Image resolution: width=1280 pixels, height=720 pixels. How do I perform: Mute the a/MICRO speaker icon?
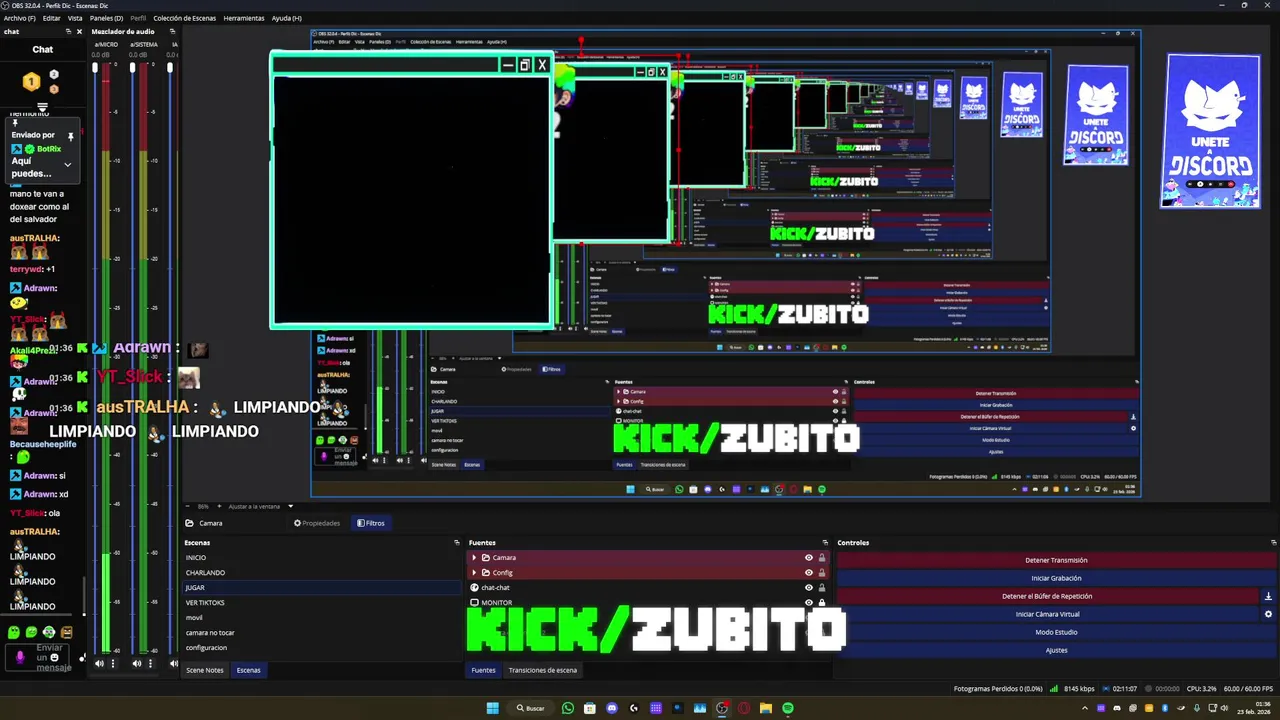[x=98, y=663]
